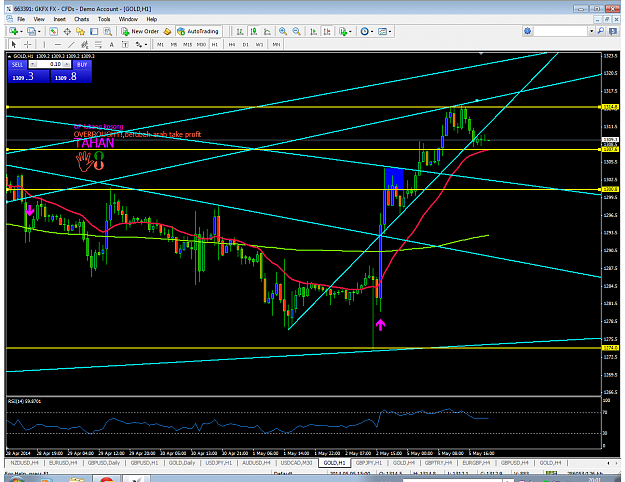Click the New Order button
The height and width of the screenshot is (482, 625).
(140, 31)
